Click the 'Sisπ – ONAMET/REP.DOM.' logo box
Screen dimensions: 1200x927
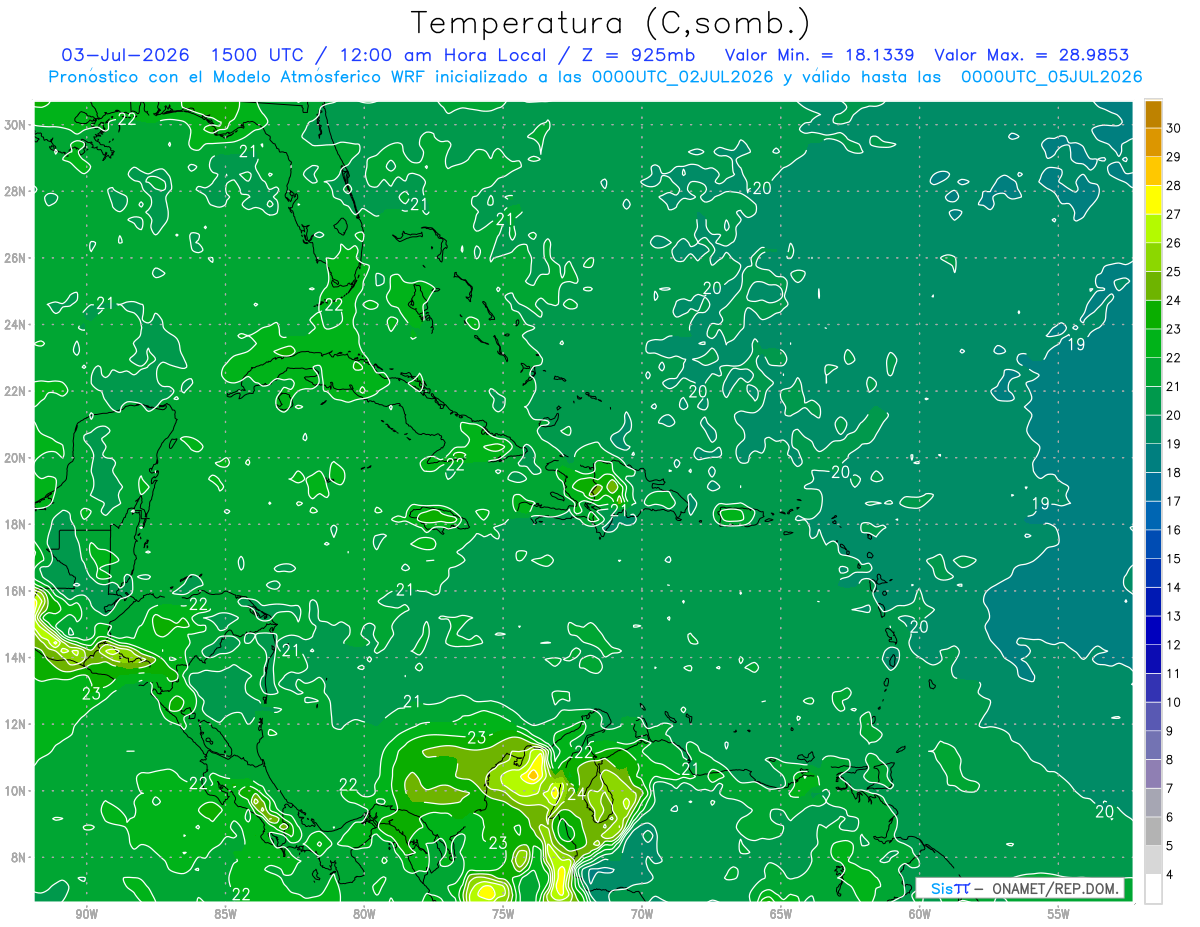[x=1020, y=888]
